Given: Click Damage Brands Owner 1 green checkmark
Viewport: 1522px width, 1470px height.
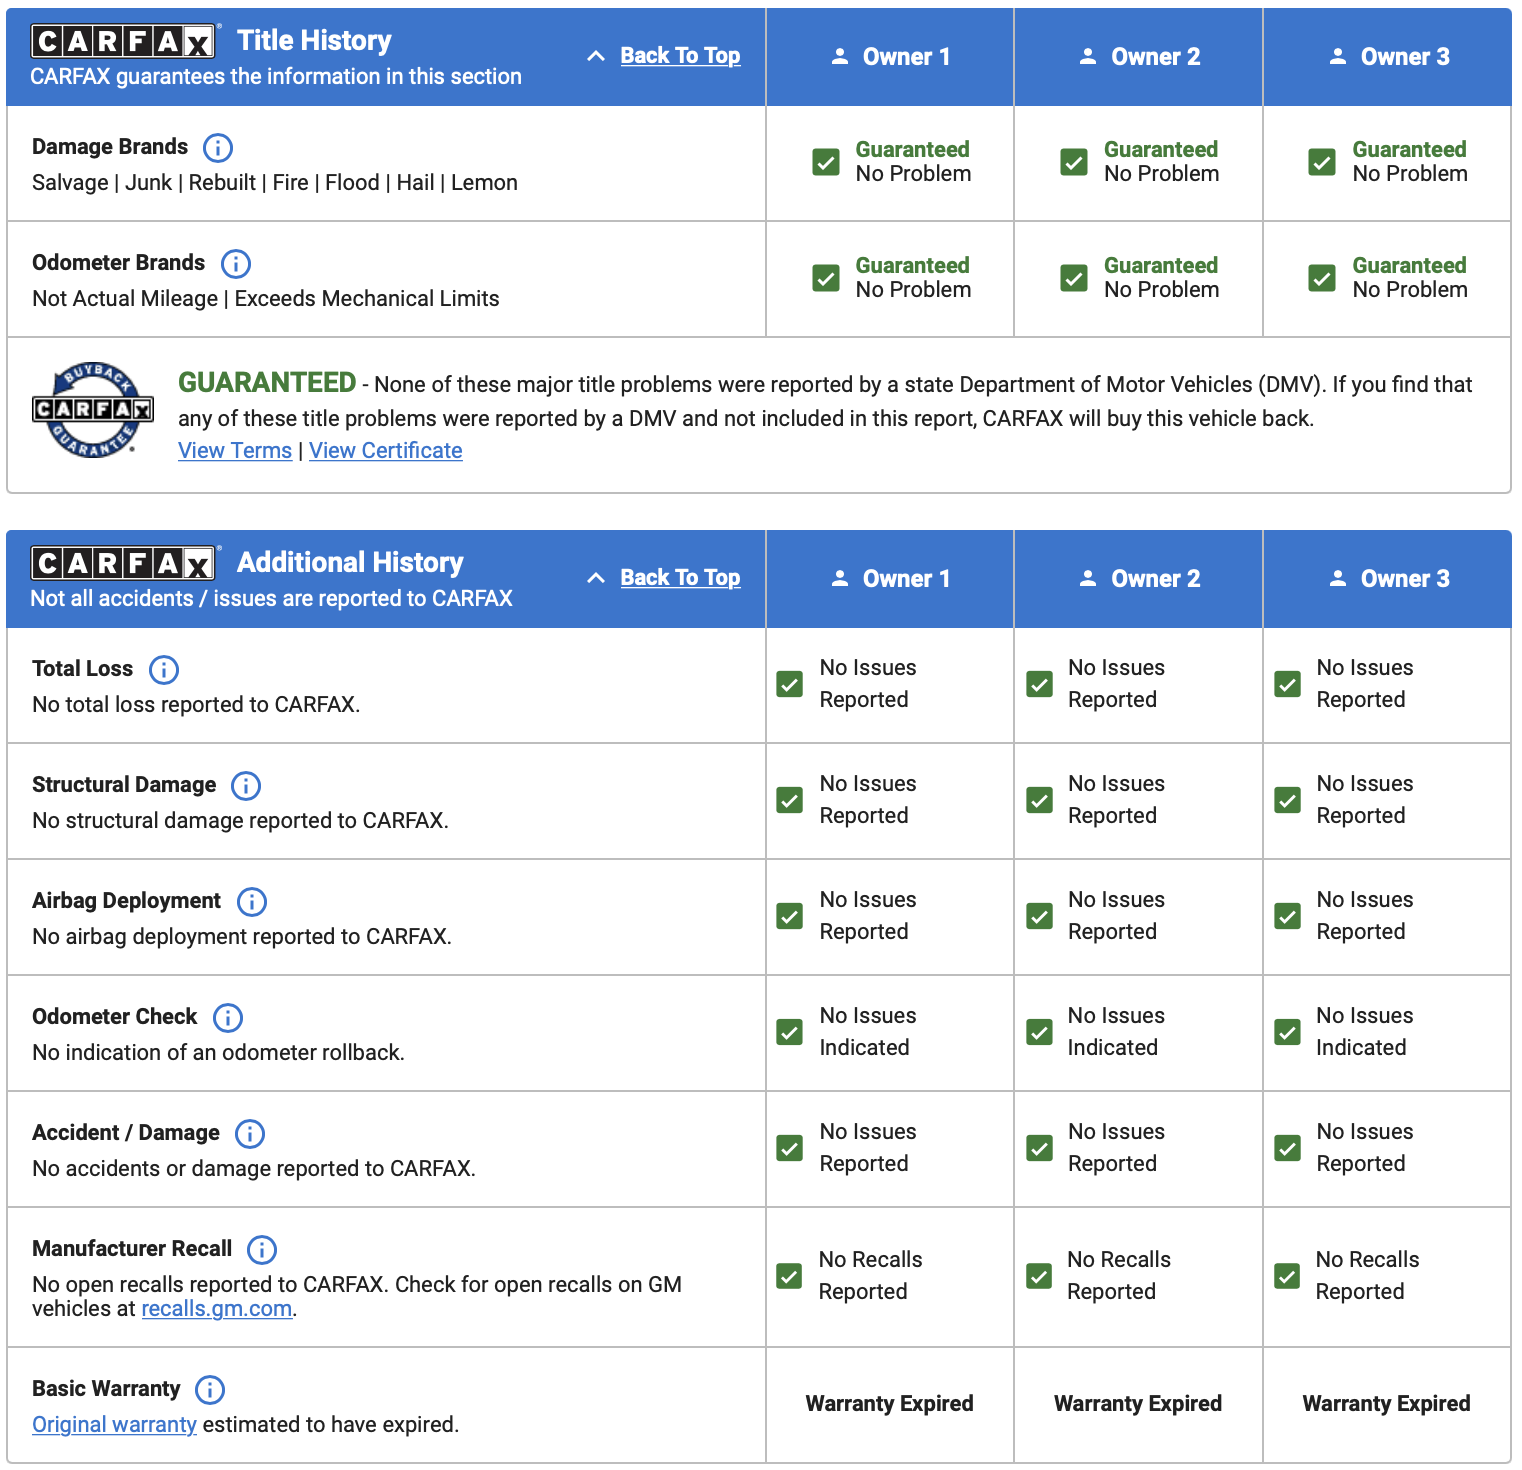Looking at the screenshot, I should [826, 162].
